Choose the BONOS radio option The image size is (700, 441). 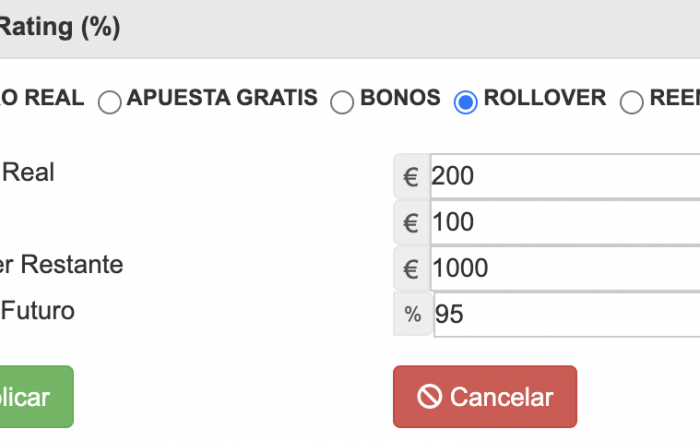coord(342,102)
